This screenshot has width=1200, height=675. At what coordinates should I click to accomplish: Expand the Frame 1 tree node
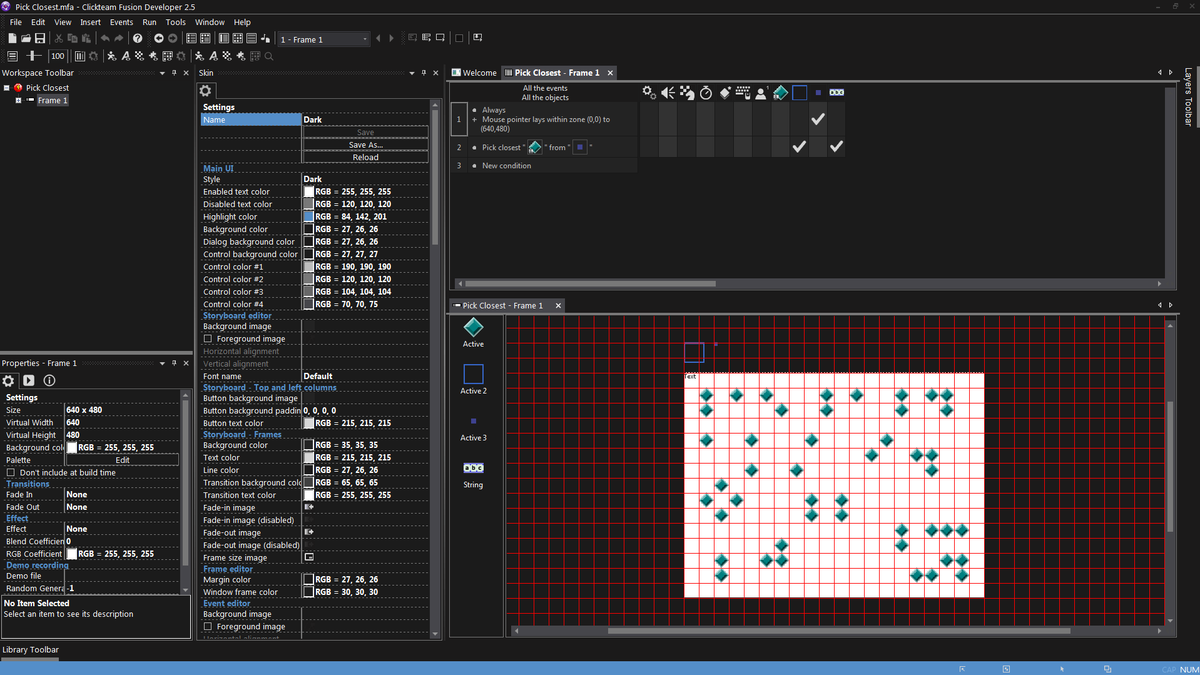click(18, 100)
